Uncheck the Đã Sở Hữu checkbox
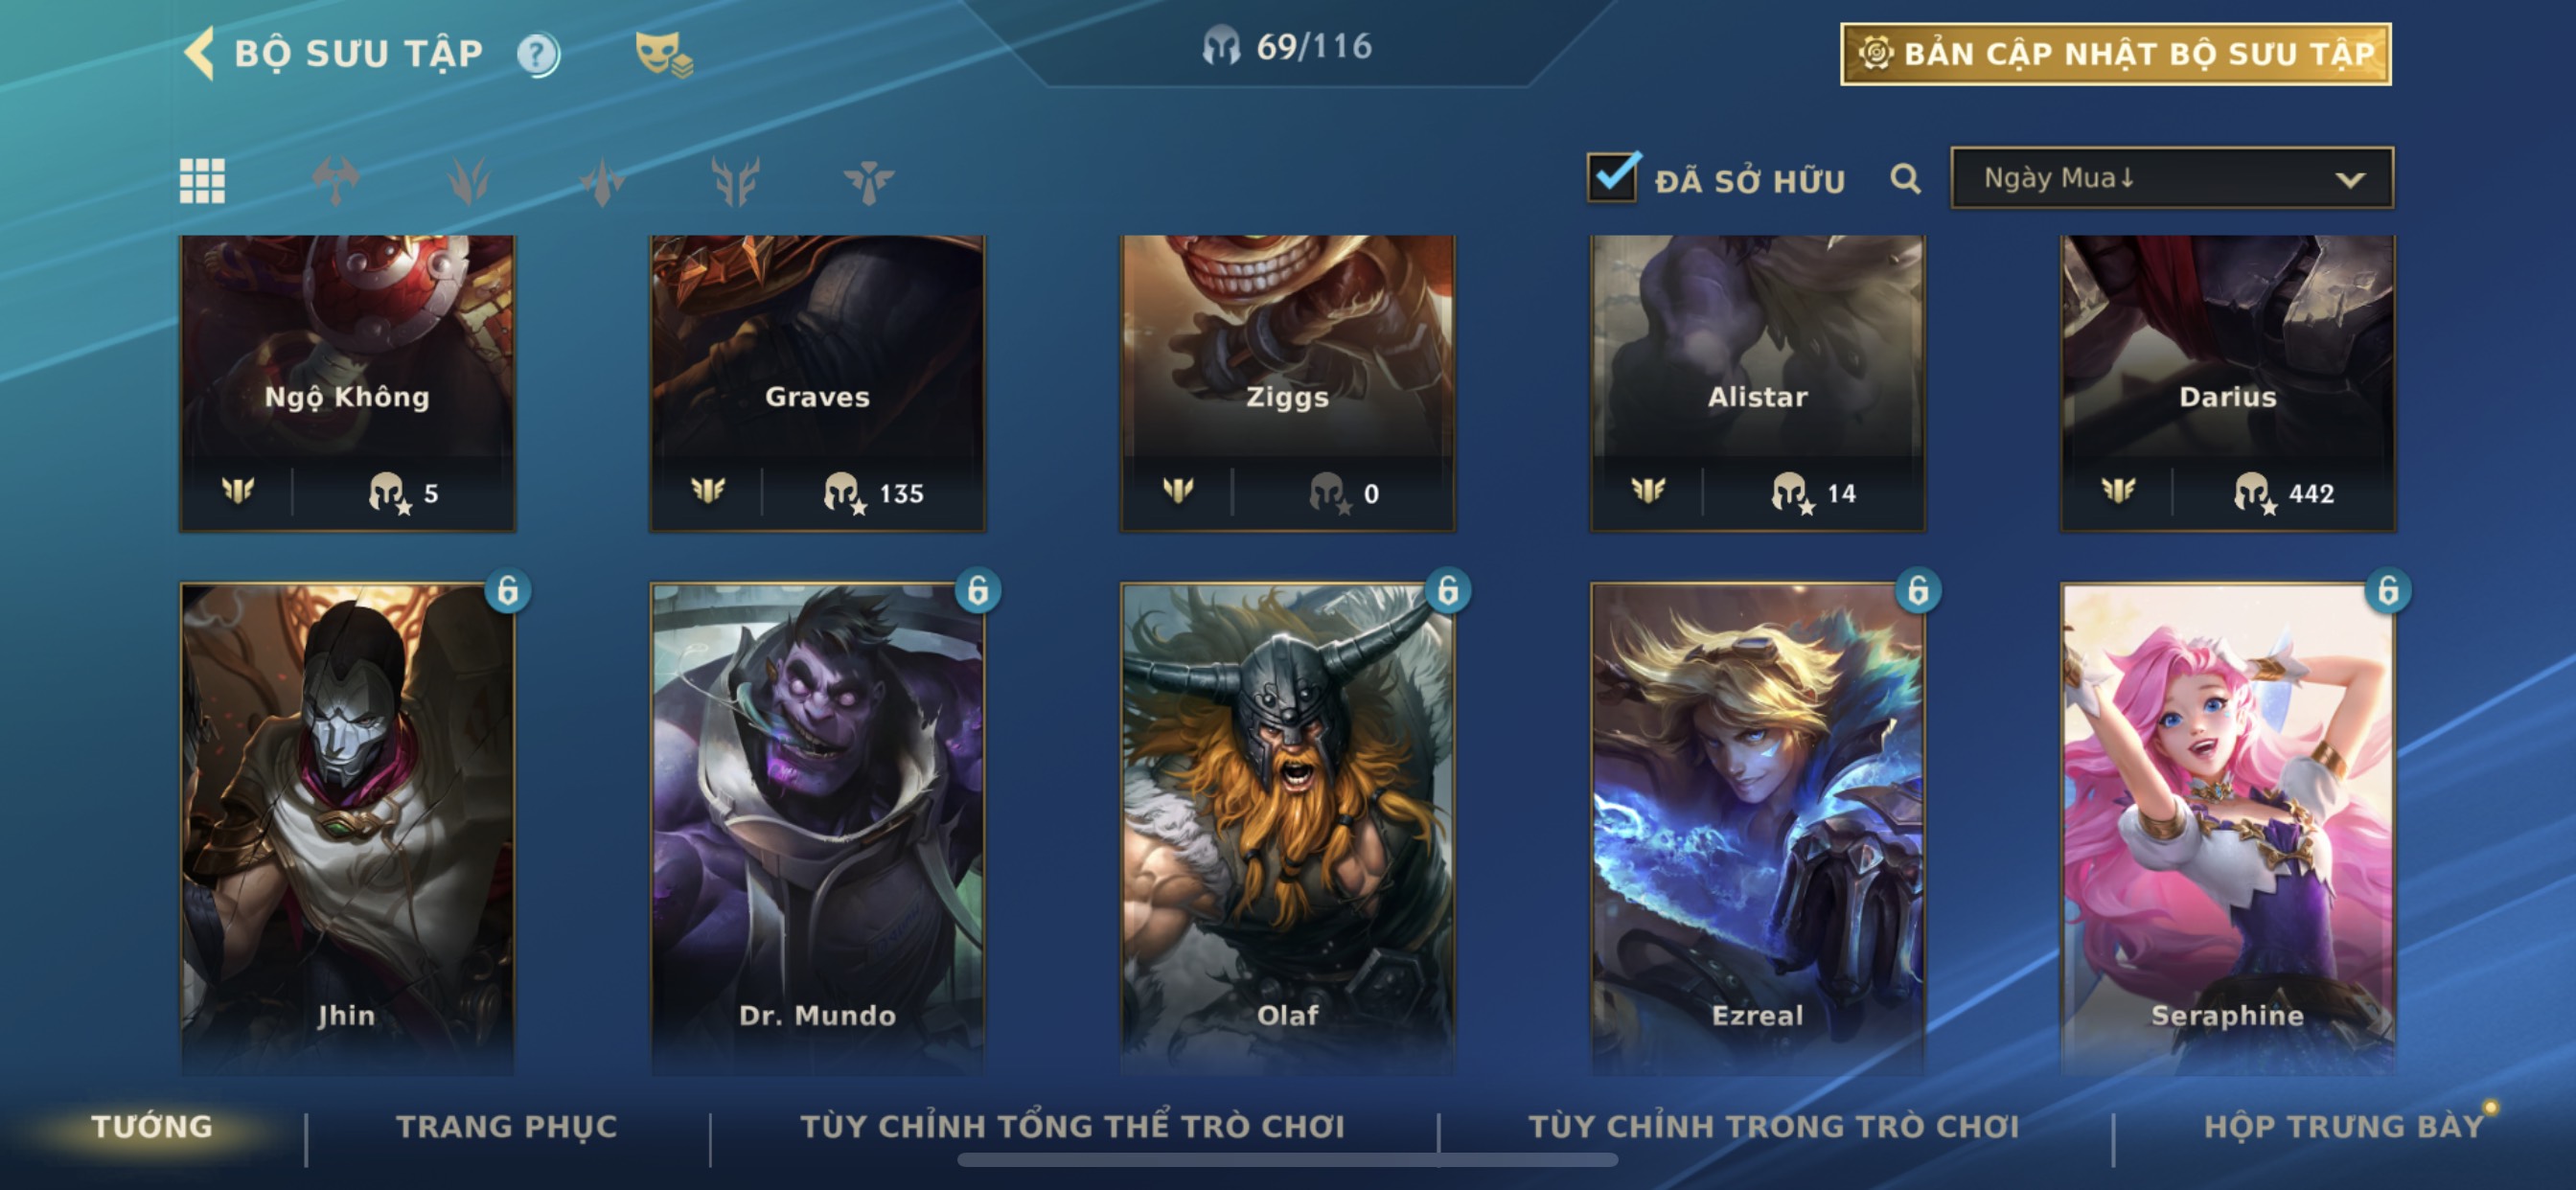 pyautogui.click(x=1613, y=177)
